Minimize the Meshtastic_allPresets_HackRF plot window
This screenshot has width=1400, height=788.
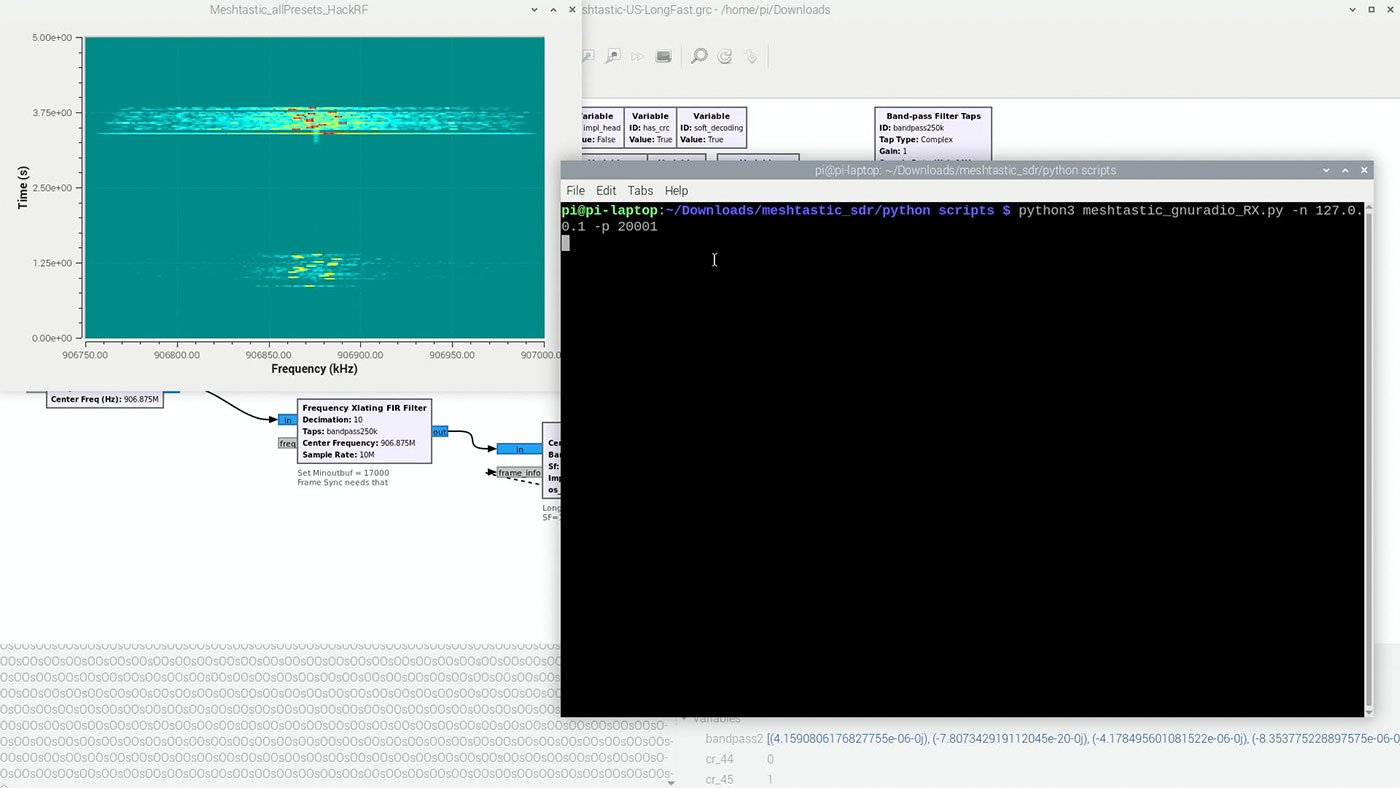[535, 10]
